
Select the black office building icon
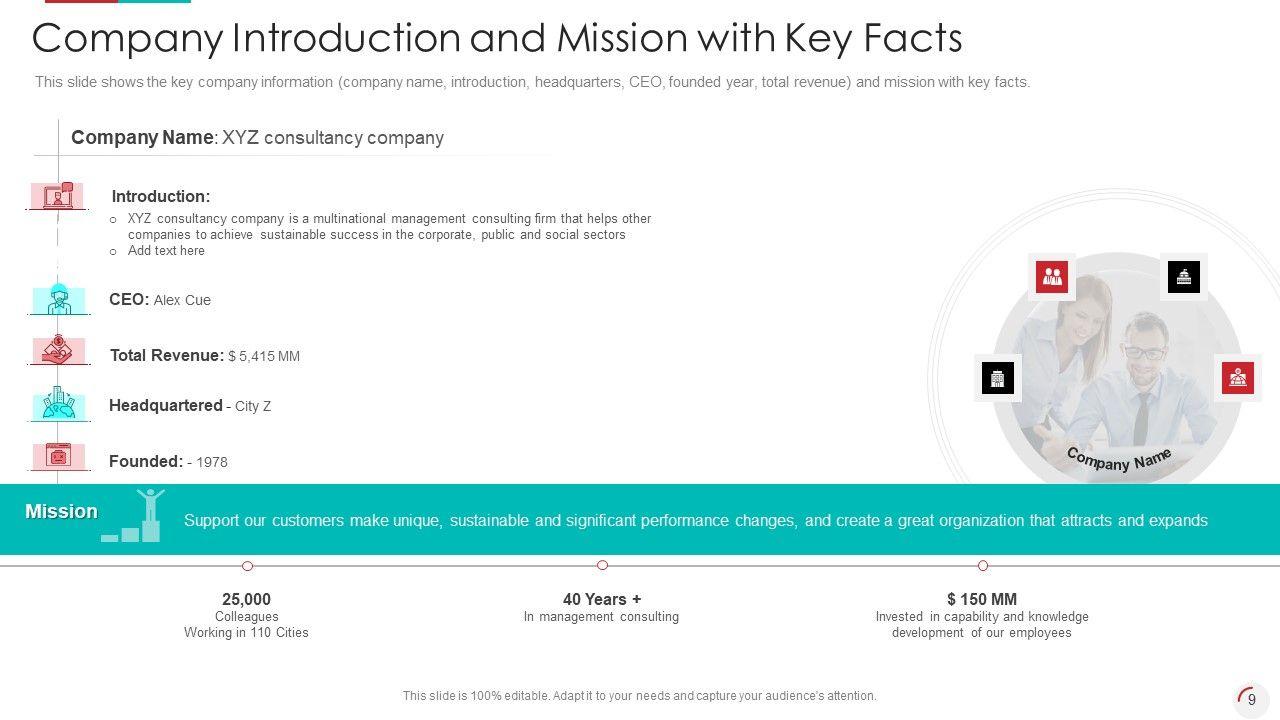tap(997, 378)
